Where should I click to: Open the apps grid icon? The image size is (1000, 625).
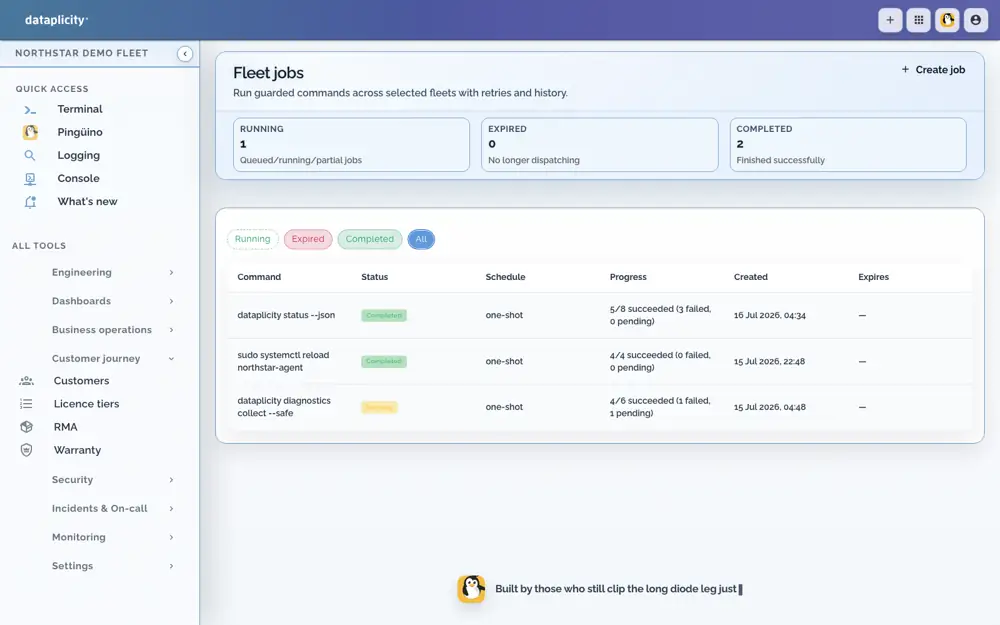coord(918,20)
